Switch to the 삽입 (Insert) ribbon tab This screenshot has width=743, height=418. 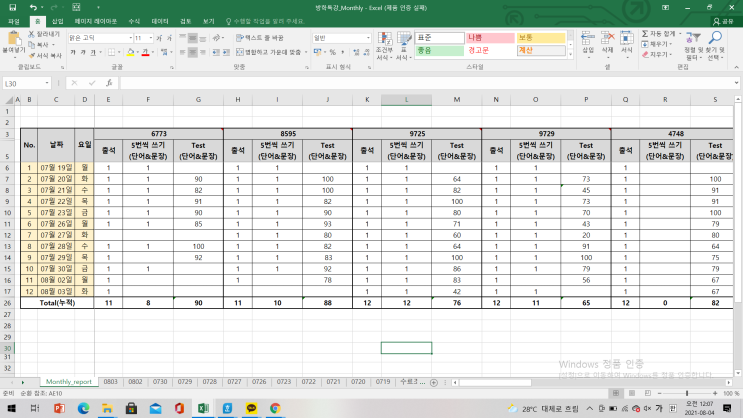[57, 21]
